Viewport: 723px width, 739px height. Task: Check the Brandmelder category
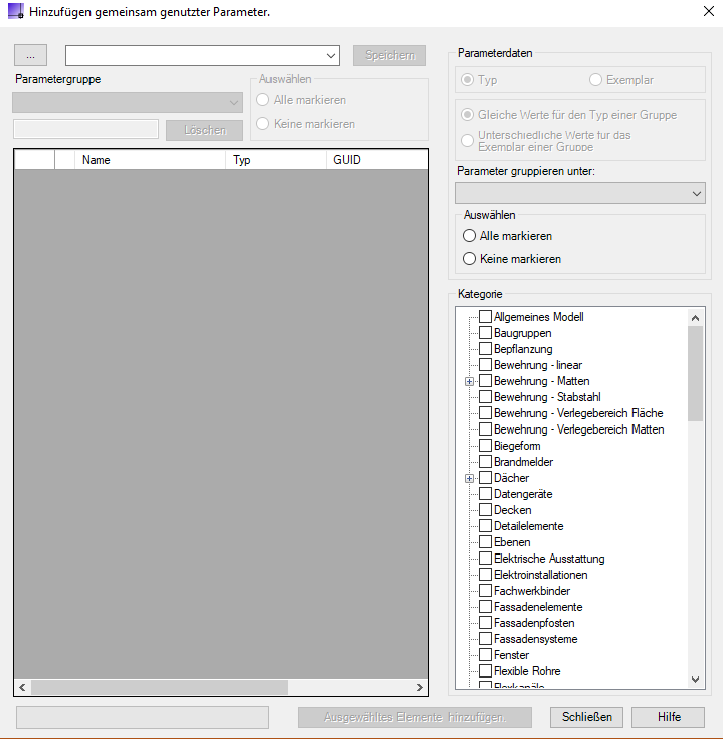coord(485,461)
